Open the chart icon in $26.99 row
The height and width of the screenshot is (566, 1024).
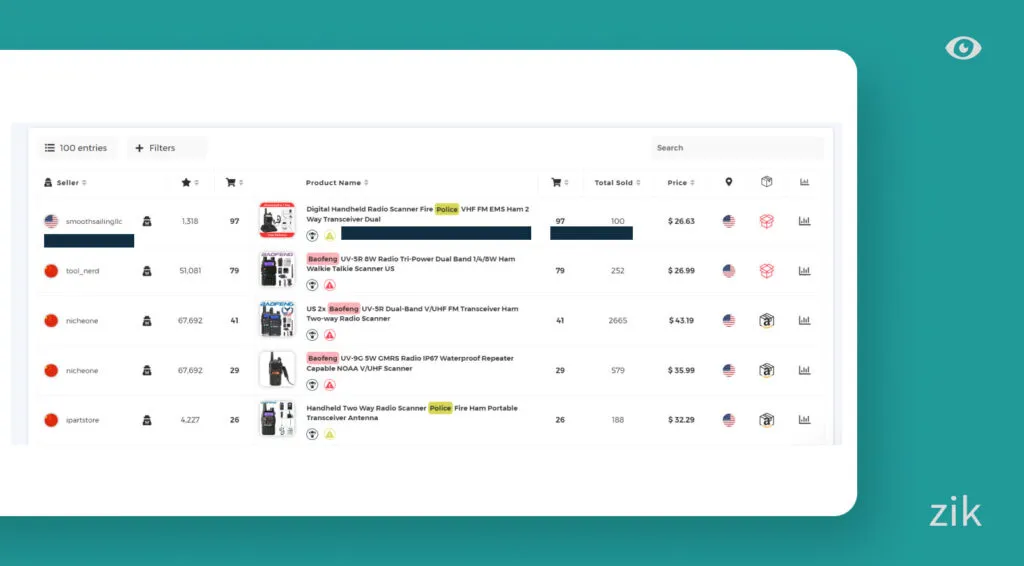coord(805,271)
